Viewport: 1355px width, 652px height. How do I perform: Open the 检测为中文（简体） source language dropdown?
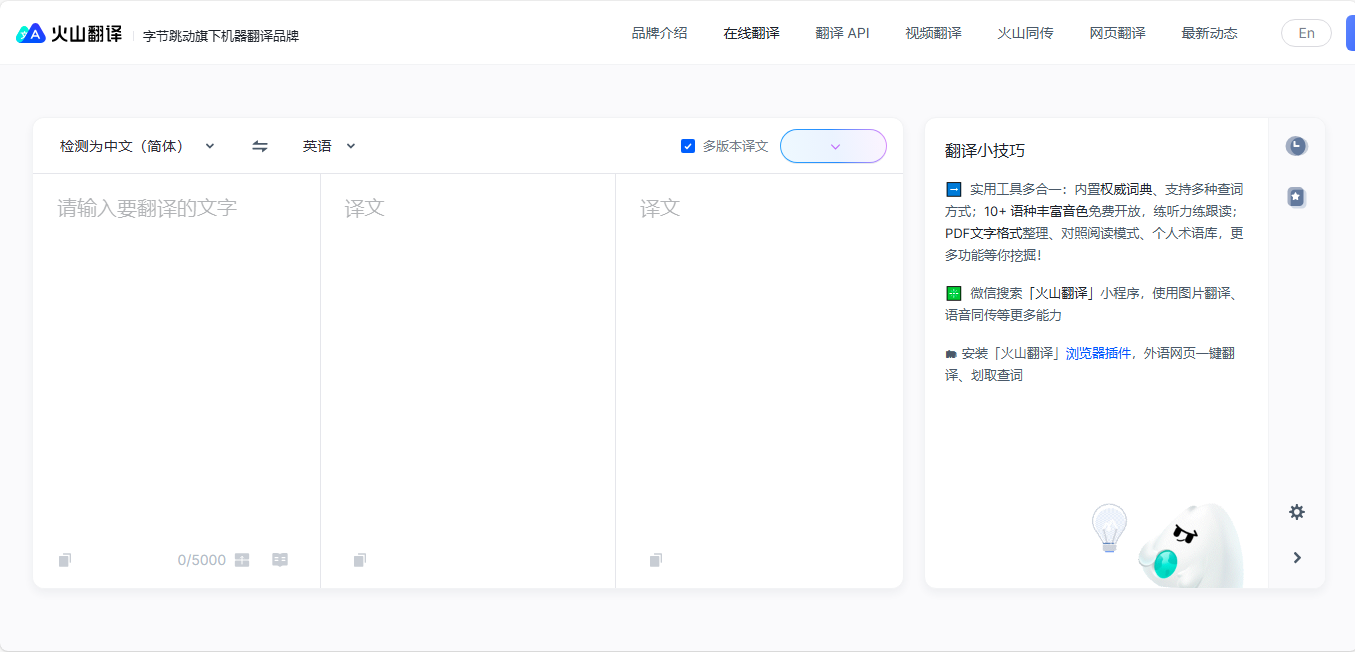click(x=137, y=146)
